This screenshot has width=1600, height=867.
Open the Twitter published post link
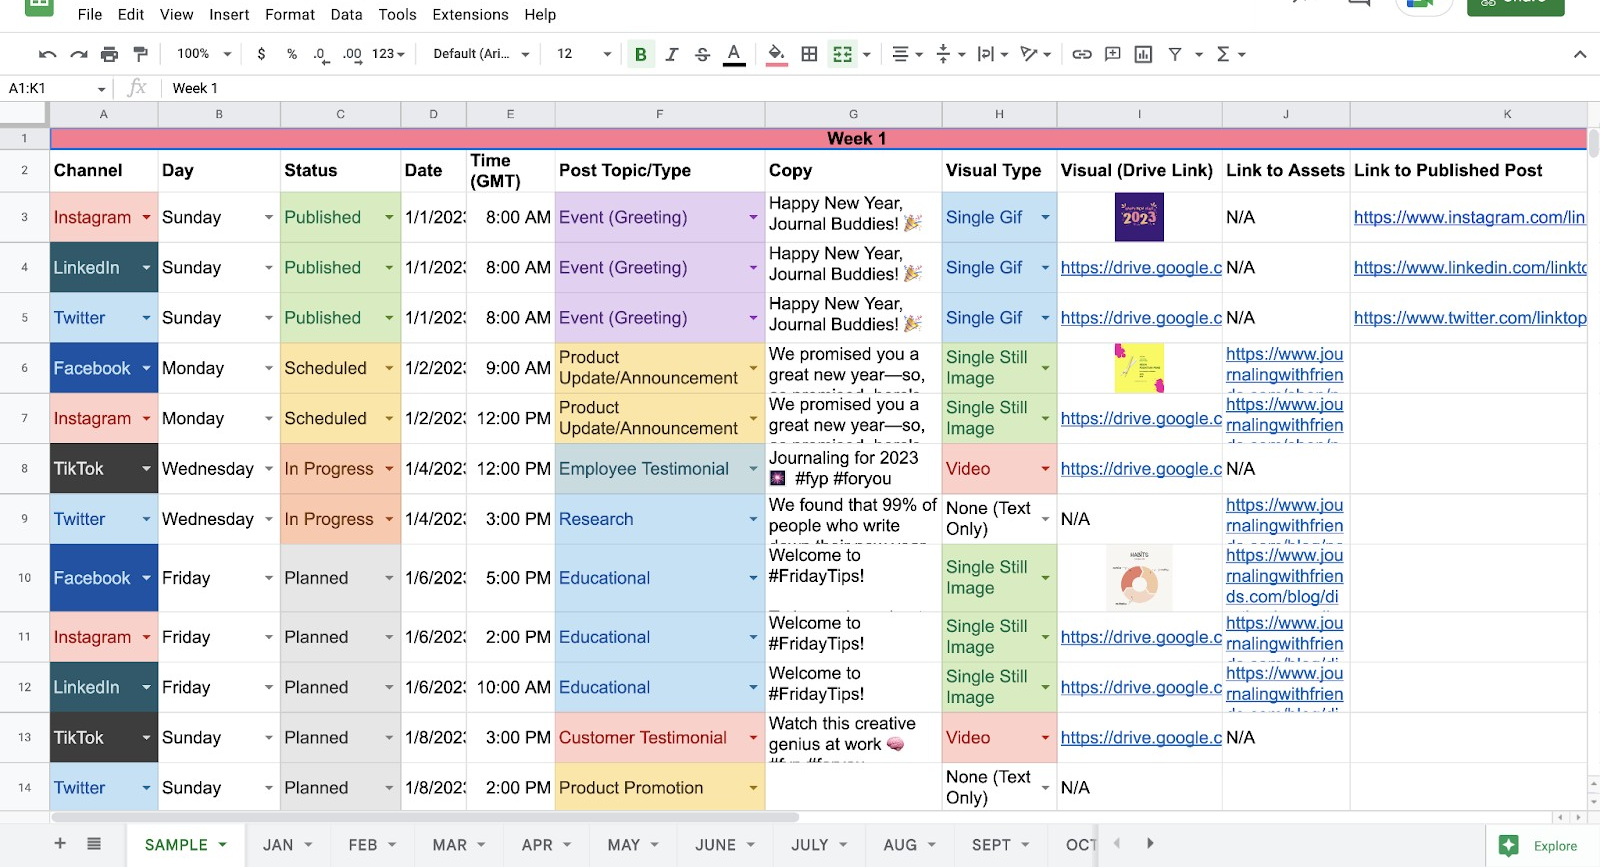1470,318
